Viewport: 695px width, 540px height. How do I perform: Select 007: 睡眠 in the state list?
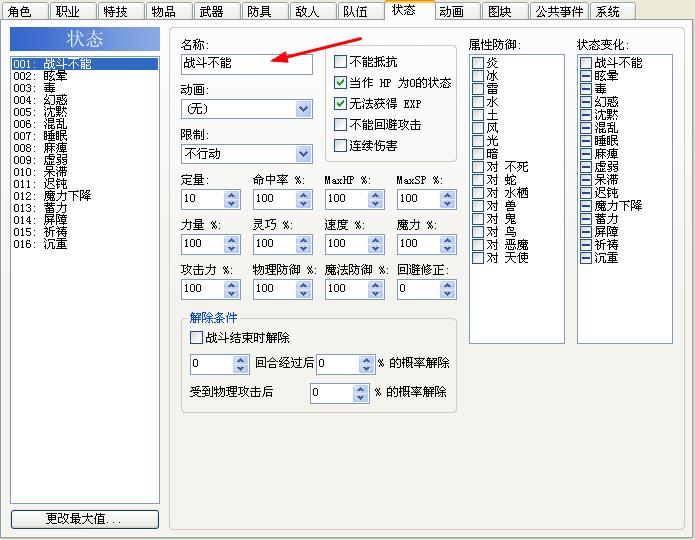[85, 136]
